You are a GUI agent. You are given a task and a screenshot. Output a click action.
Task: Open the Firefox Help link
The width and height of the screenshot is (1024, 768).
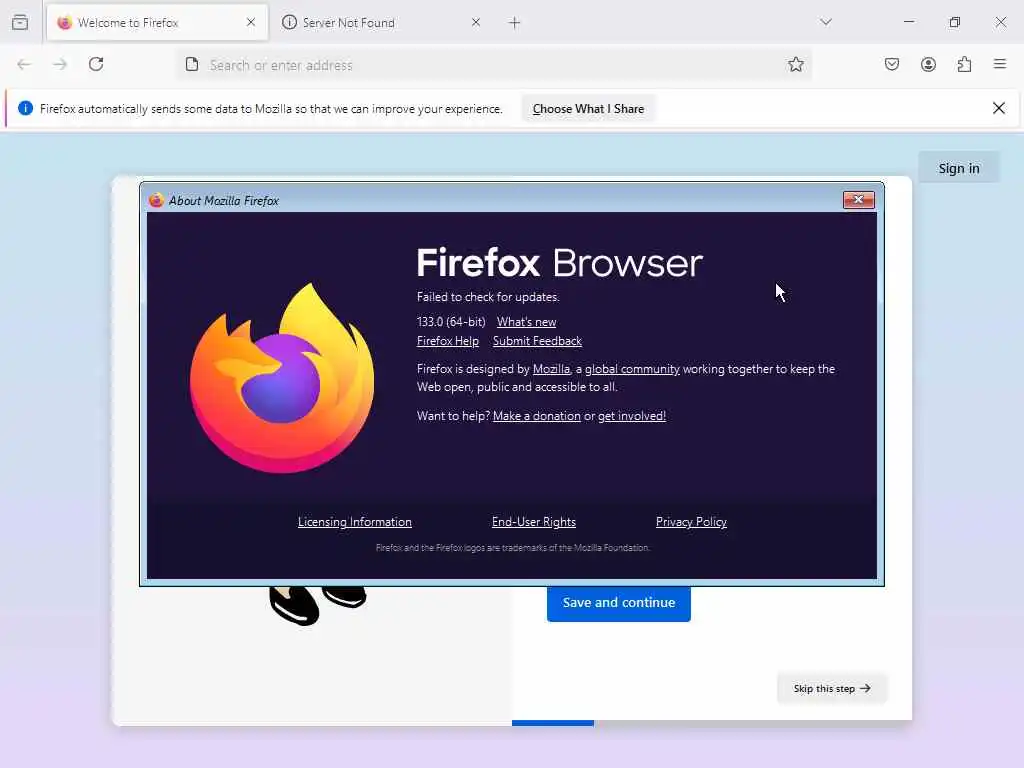[x=448, y=341]
